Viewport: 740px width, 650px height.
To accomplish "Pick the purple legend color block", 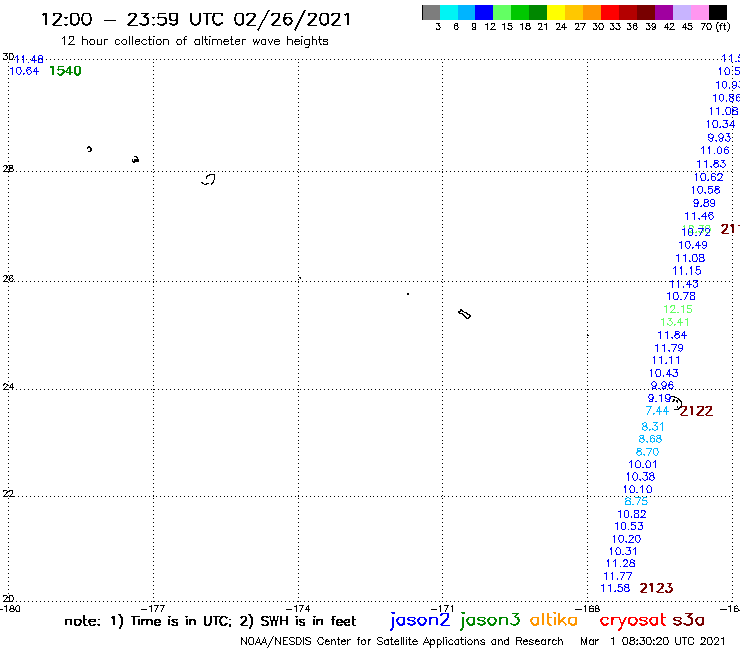I will click(664, 12).
